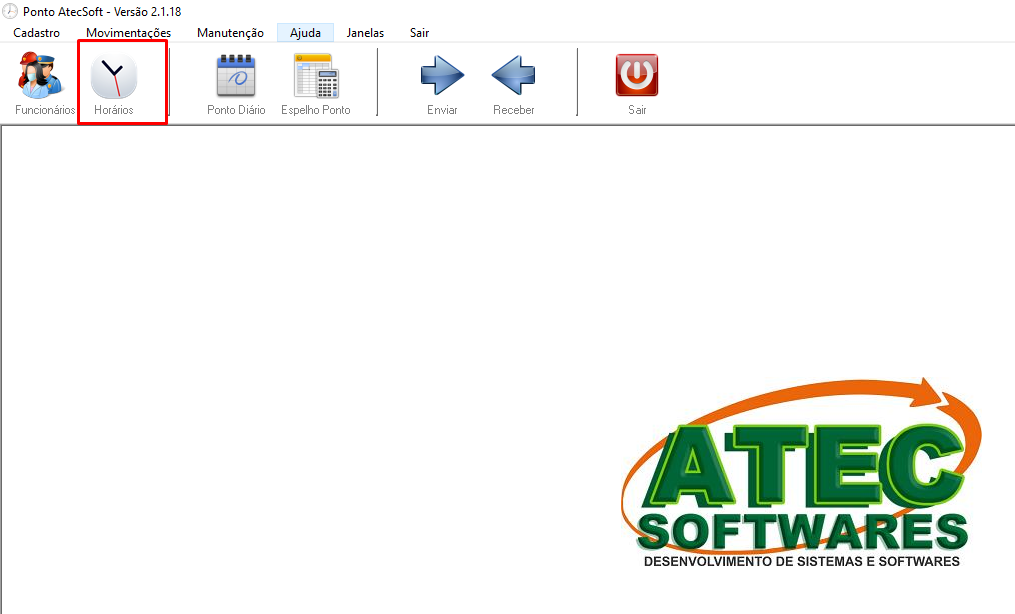Open the Cadastro menu

tap(36, 32)
